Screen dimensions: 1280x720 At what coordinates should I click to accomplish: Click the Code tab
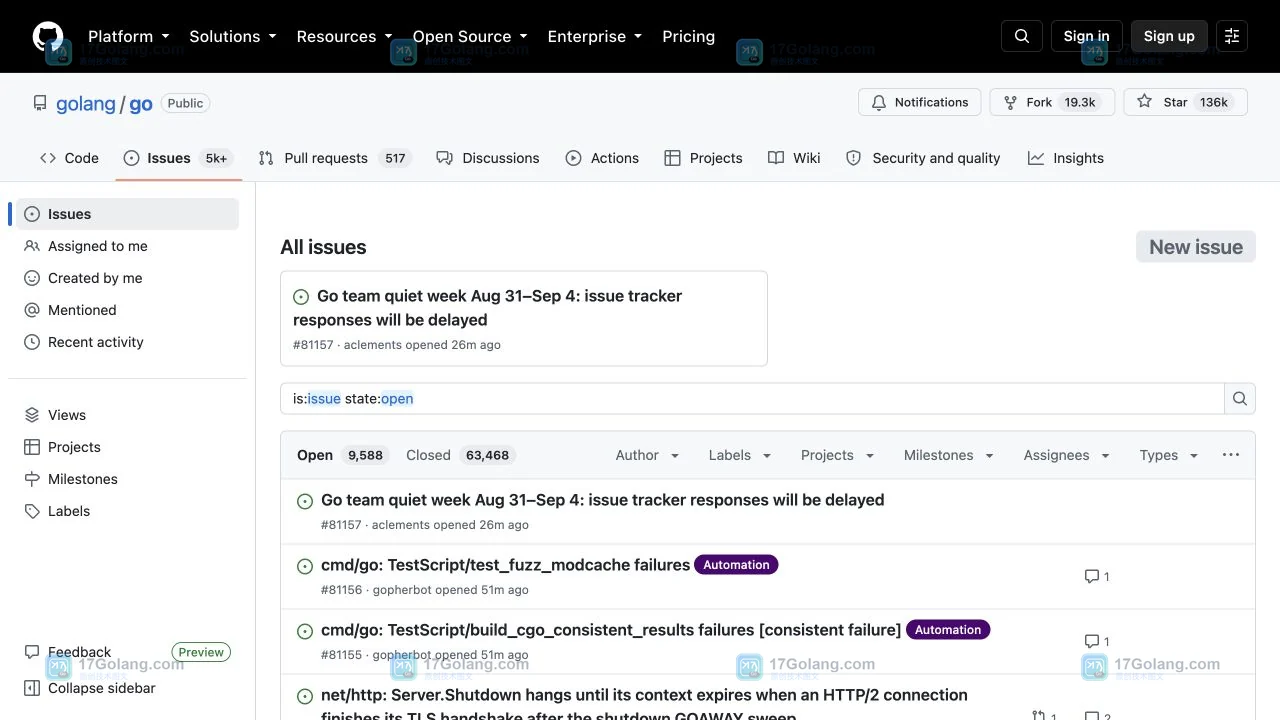(69, 158)
